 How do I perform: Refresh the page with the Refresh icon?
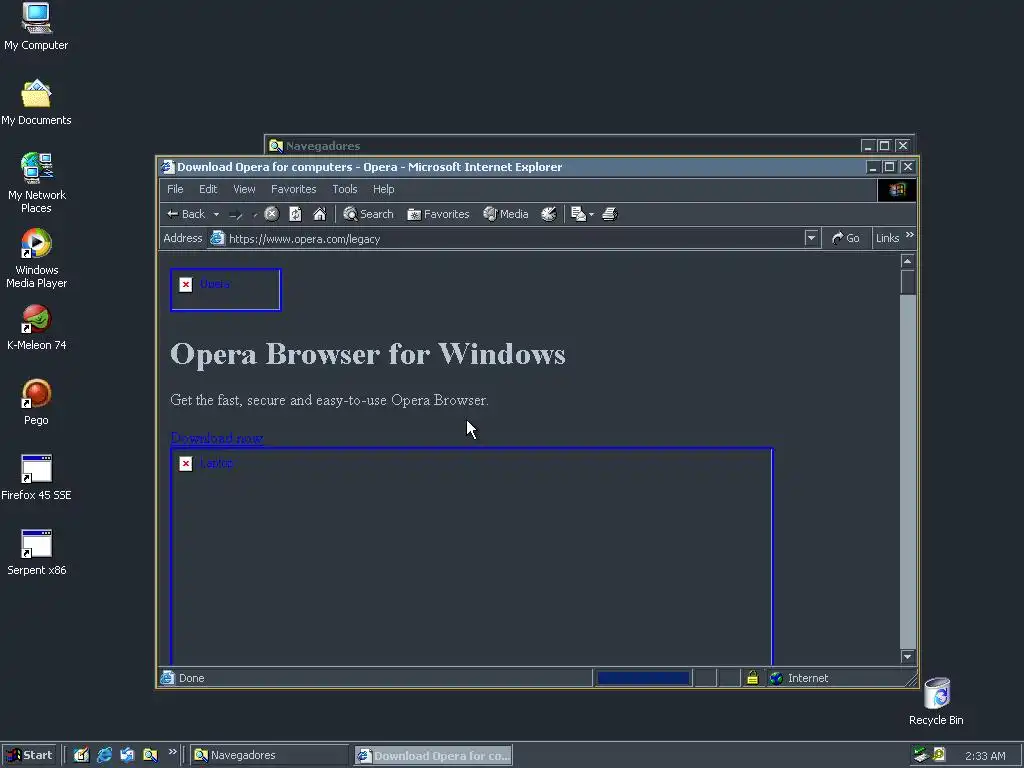coord(295,214)
